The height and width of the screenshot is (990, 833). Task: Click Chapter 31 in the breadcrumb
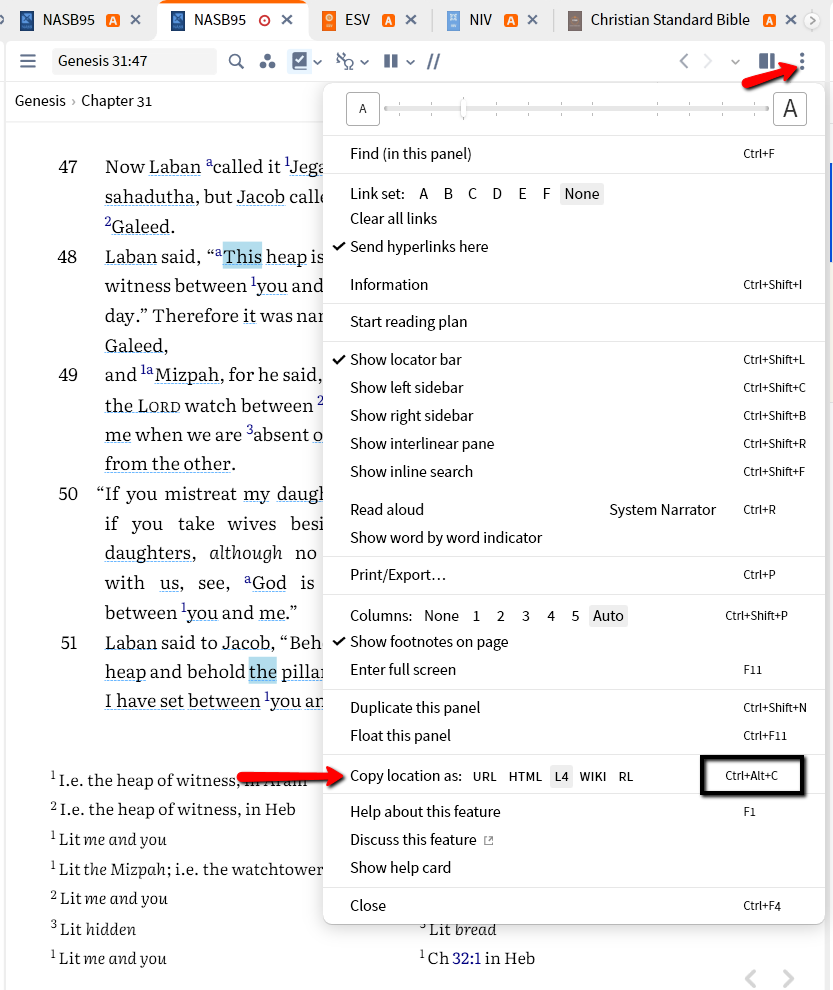[117, 101]
